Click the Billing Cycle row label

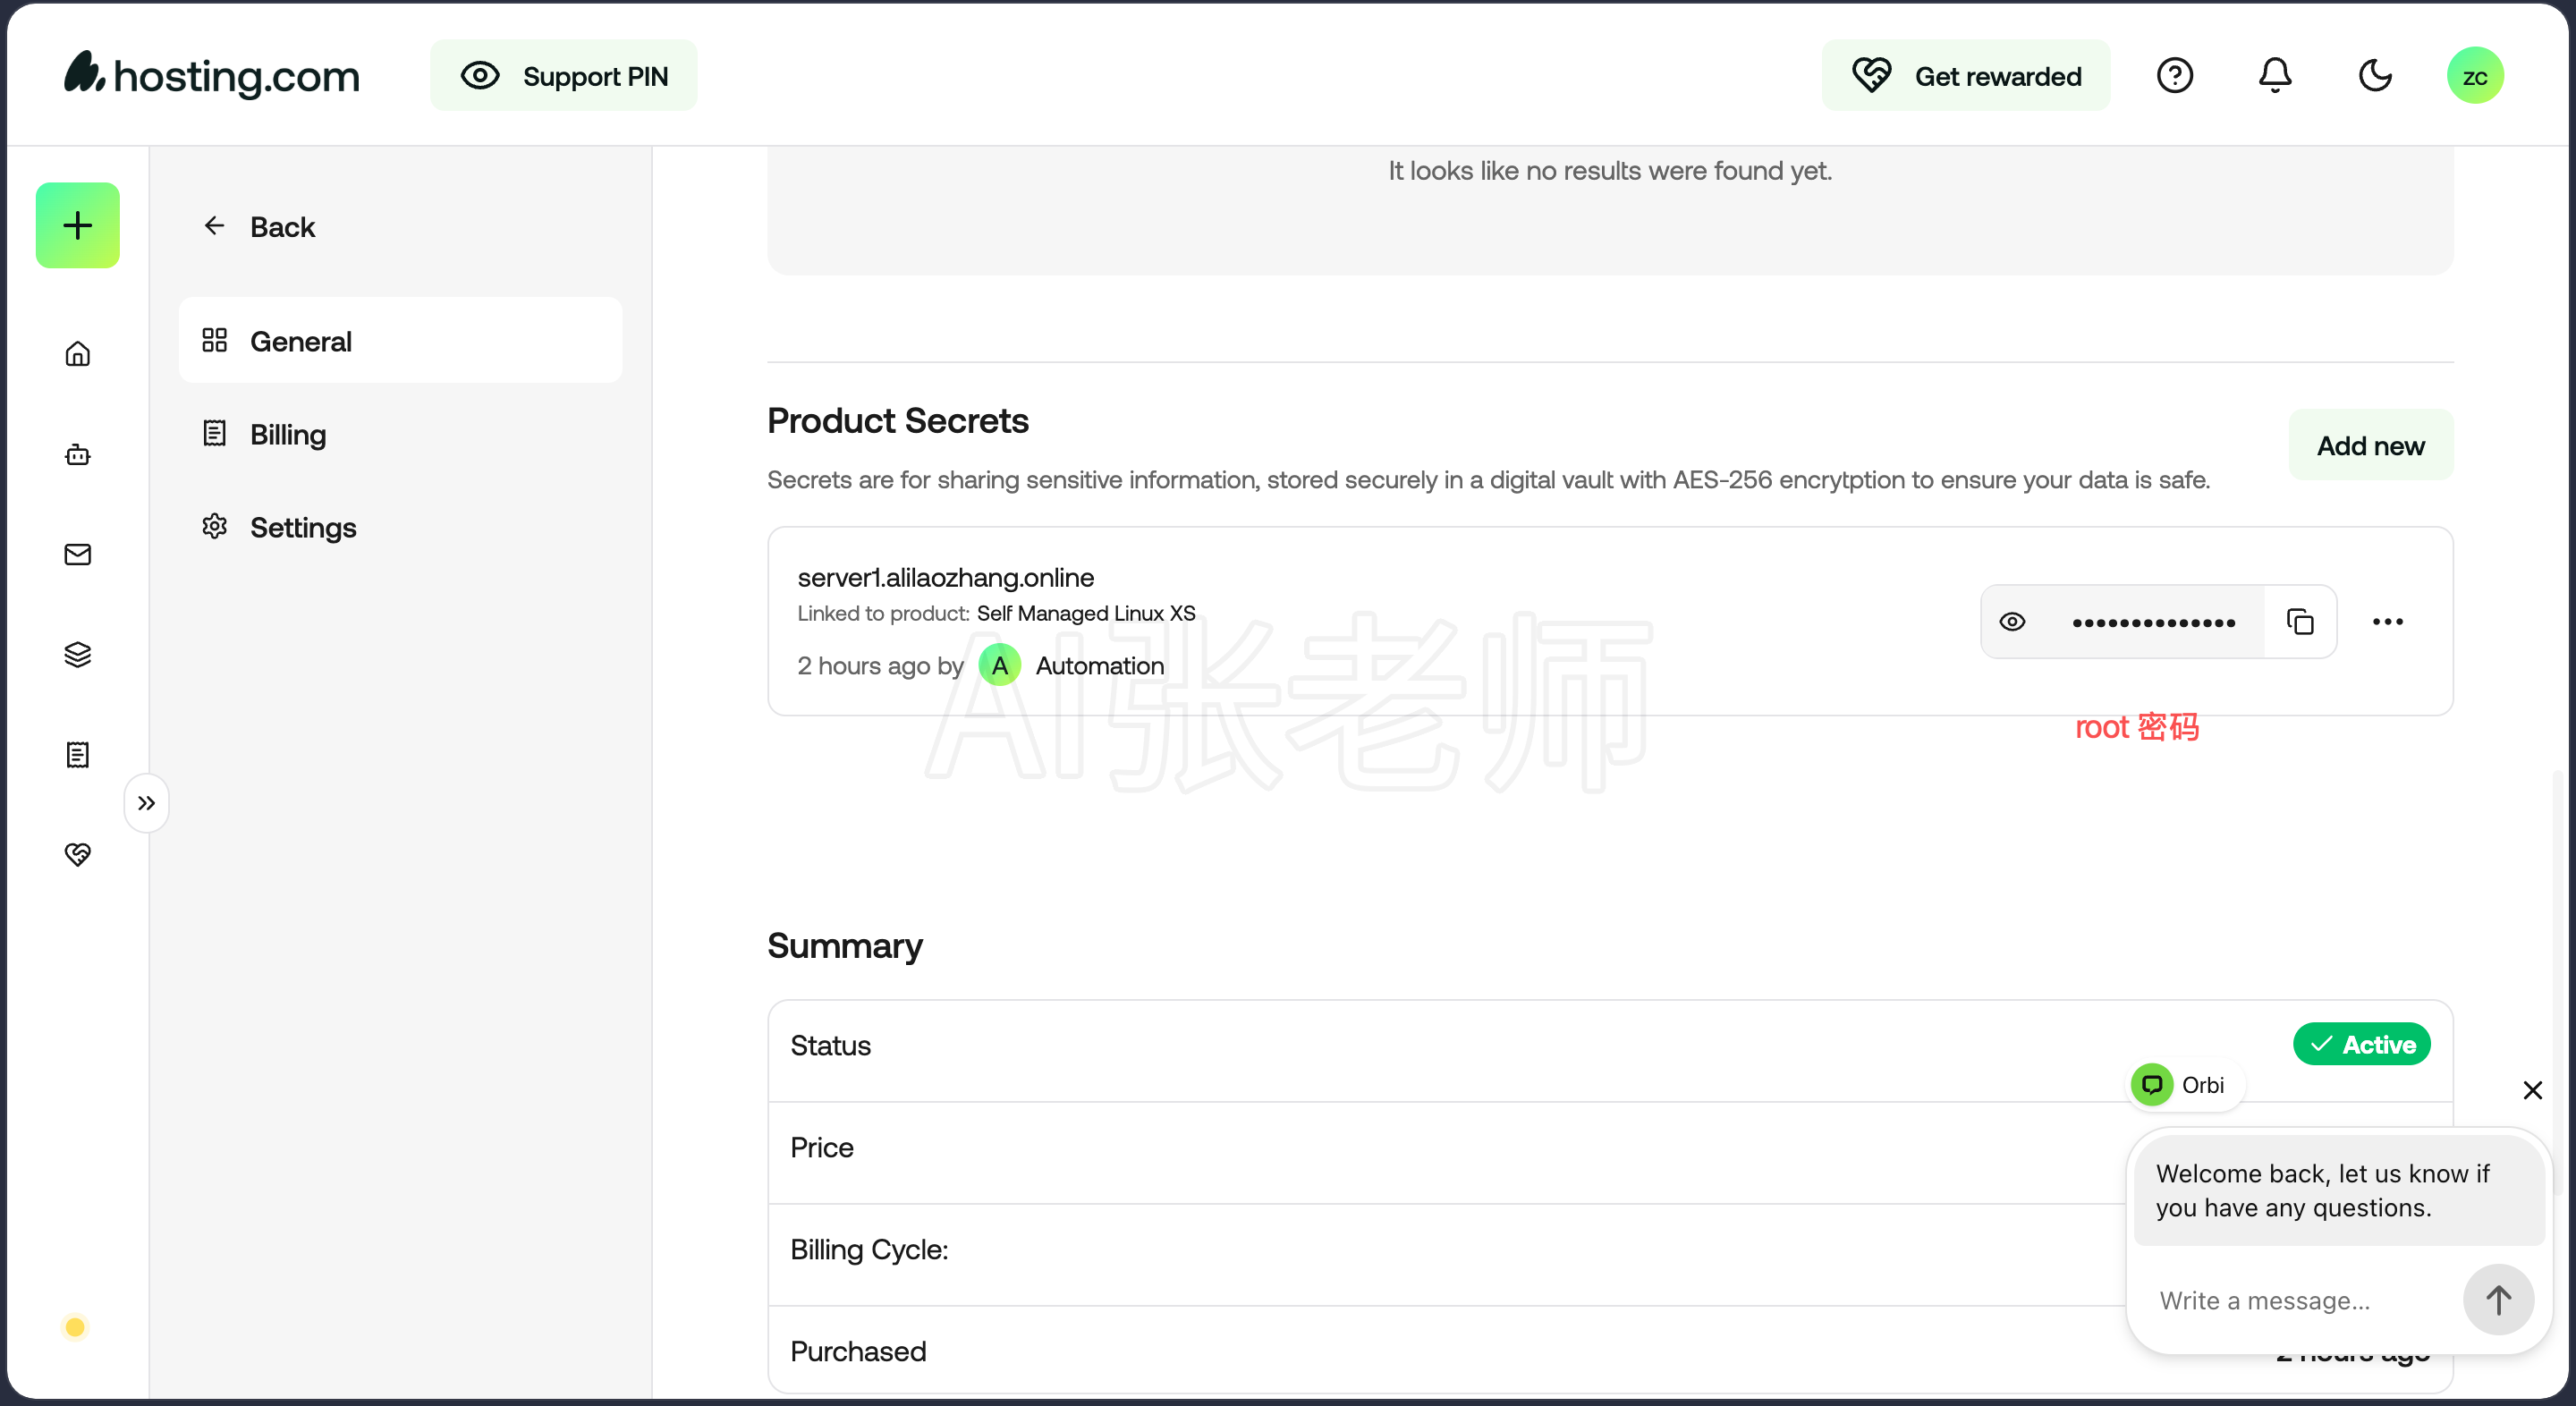click(870, 1250)
